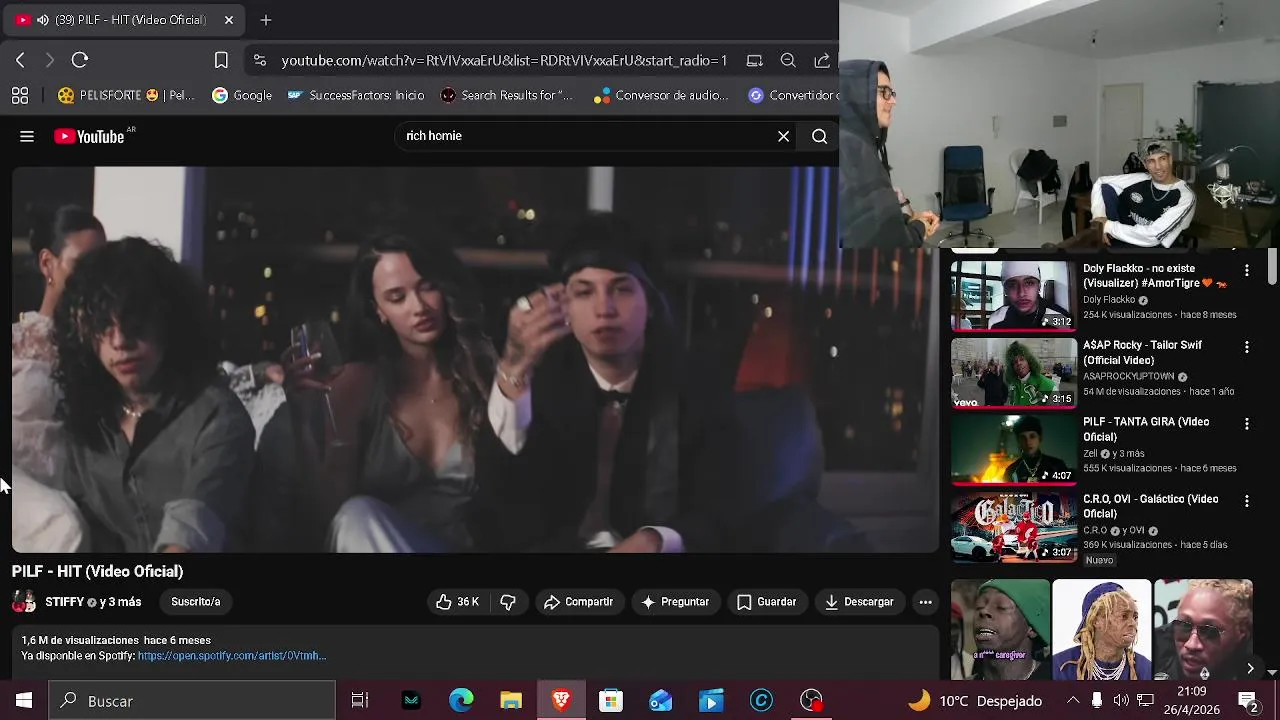Open more actions three-dot menu under video
The image size is (1280, 720).
pos(925,602)
